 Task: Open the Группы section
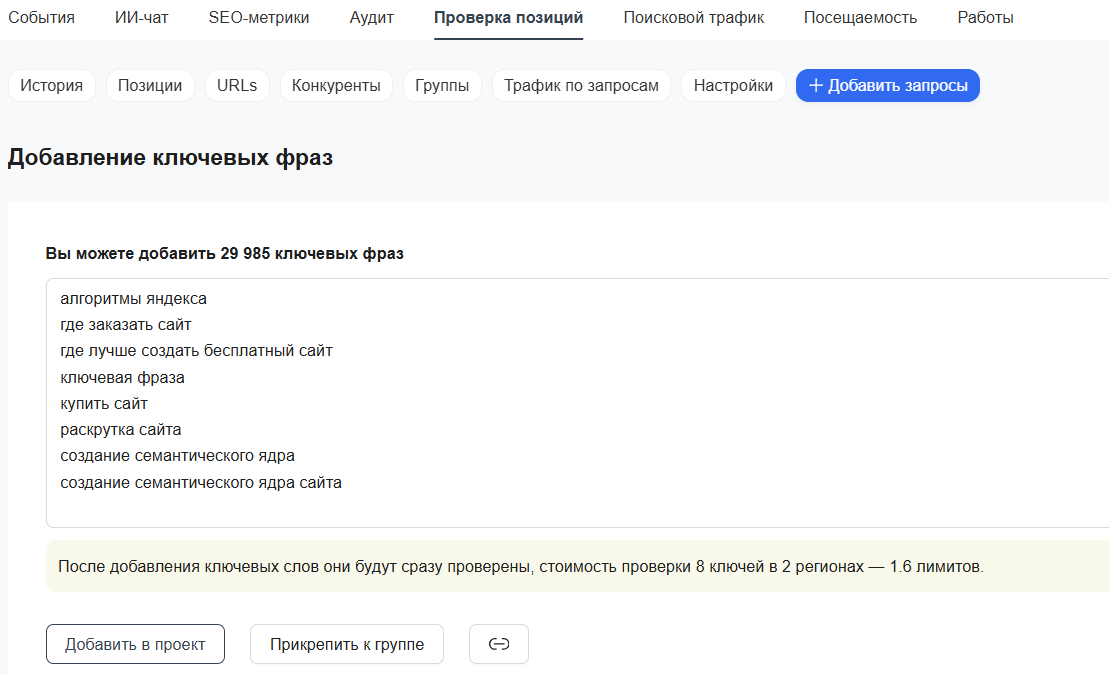click(x=442, y=86)
